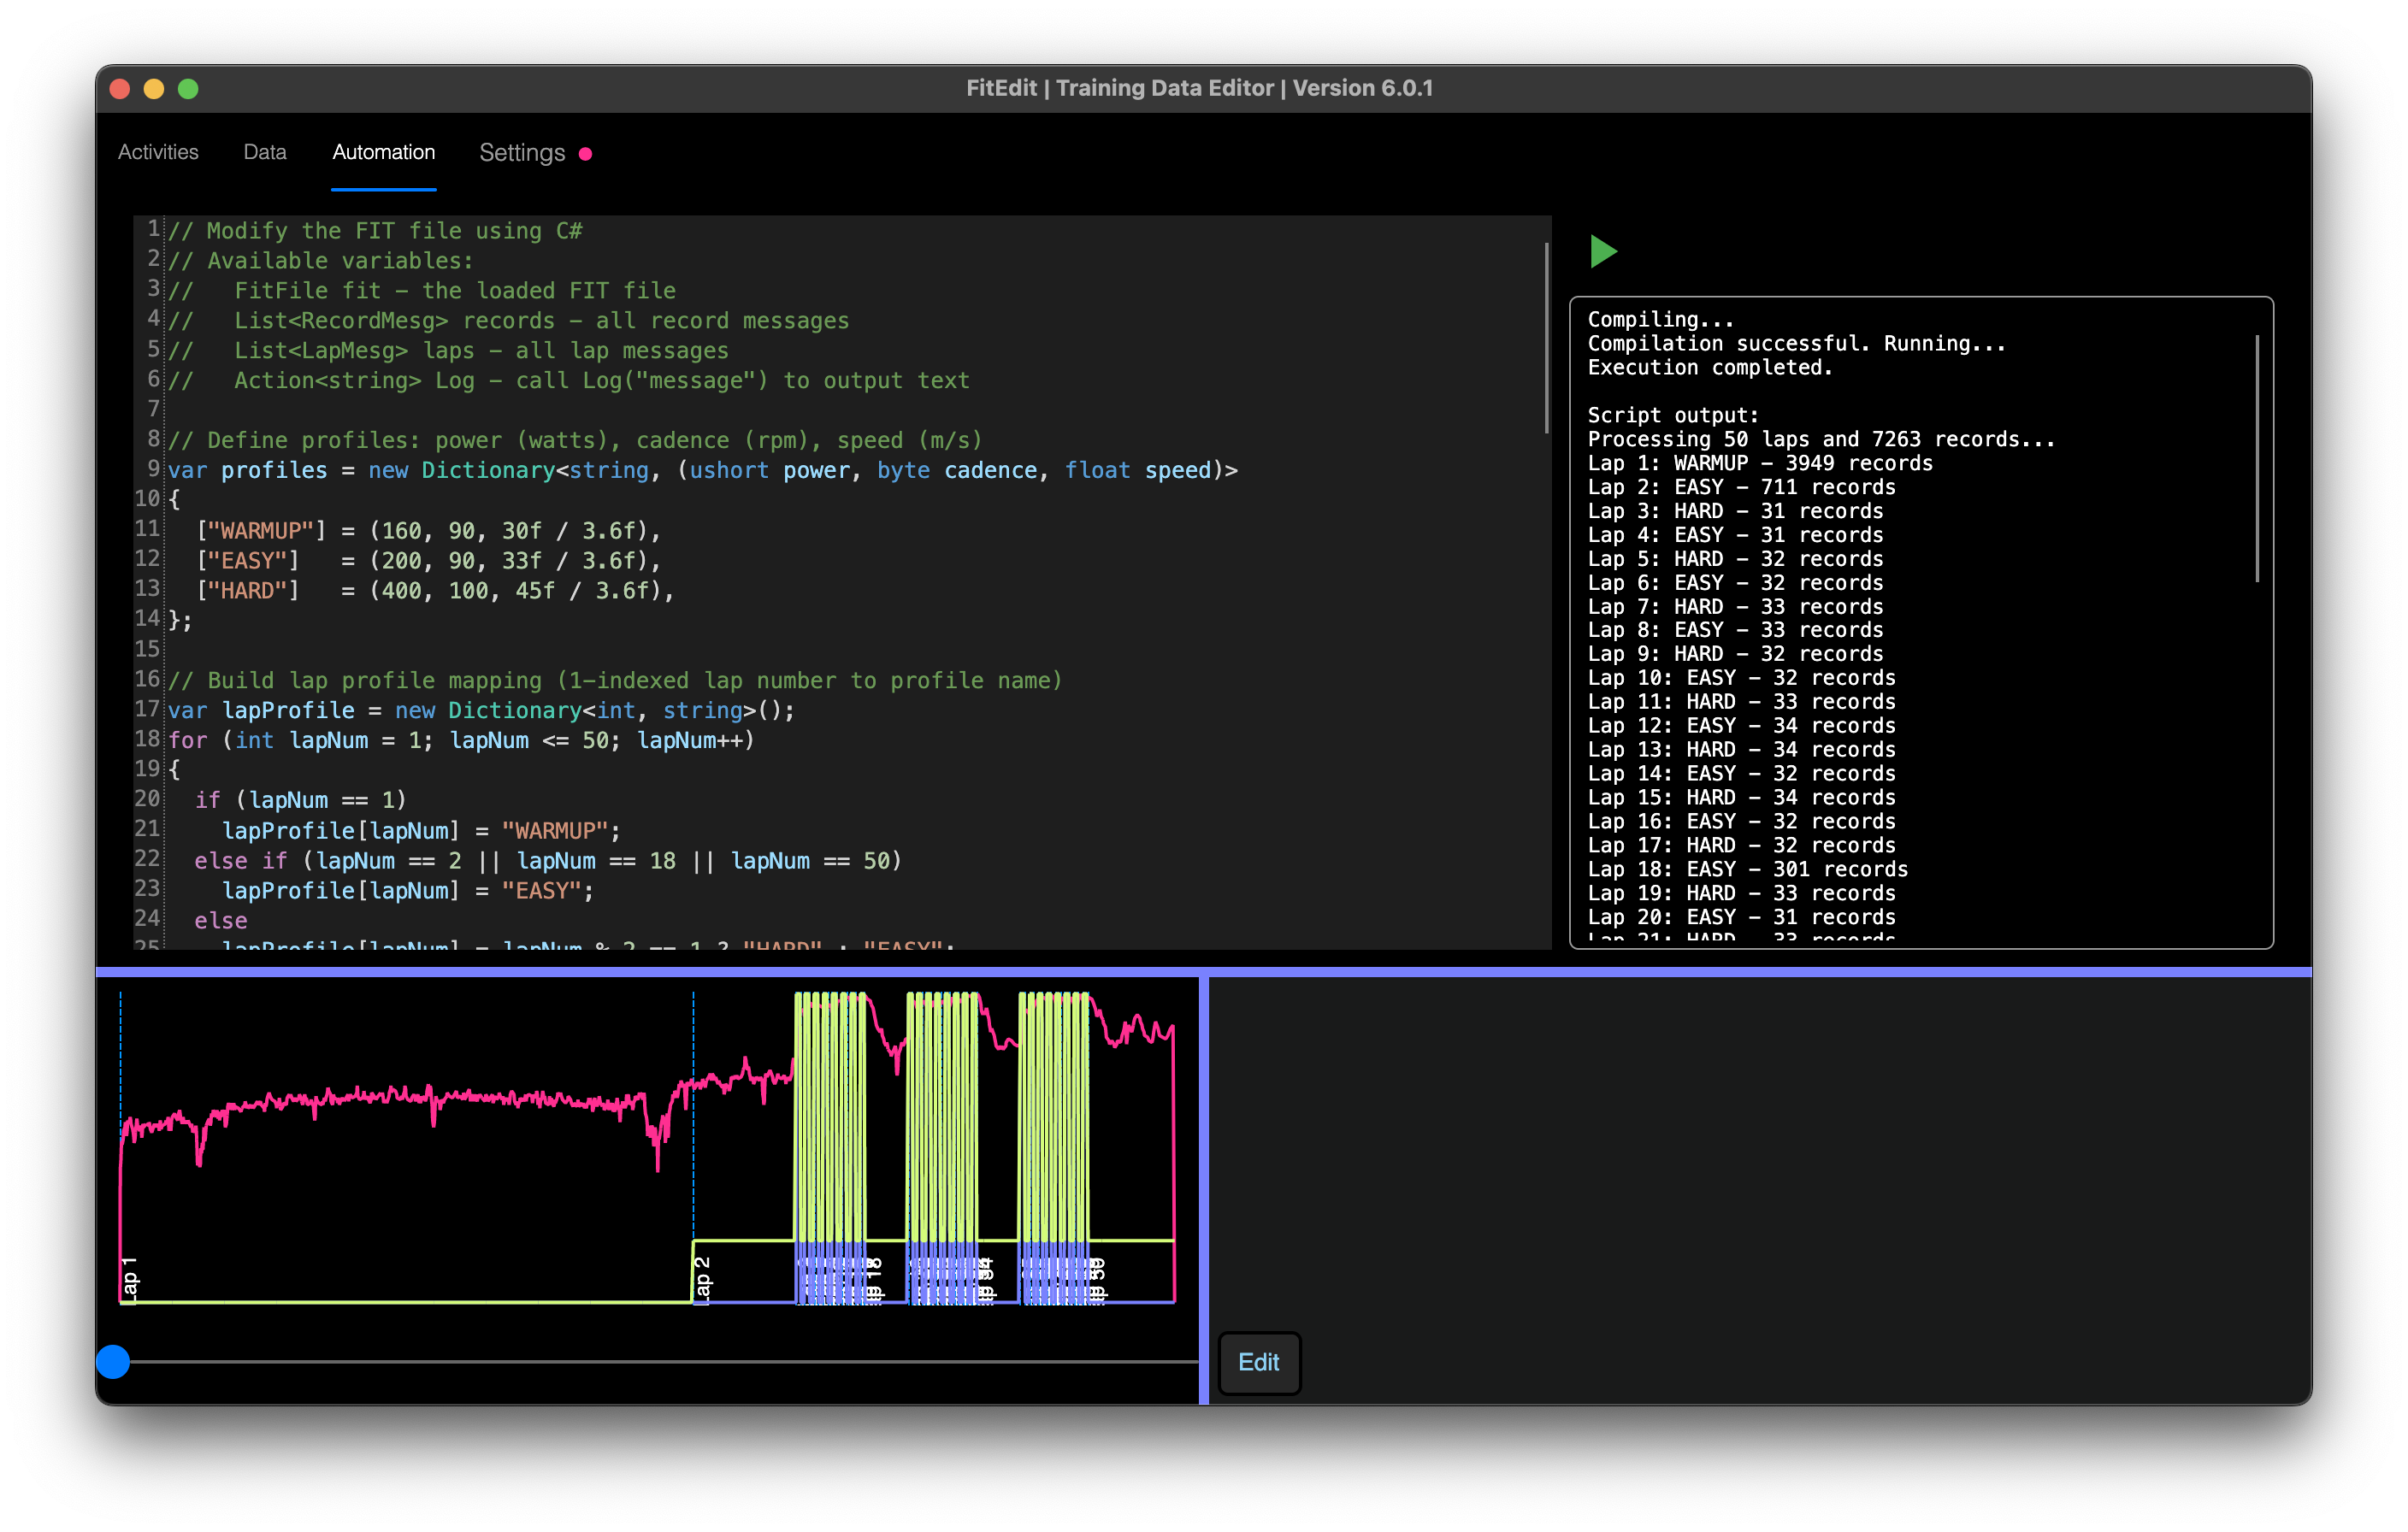The image size is (2408, 1532).
Task: Minimize the window with the yellow button
Action: click(x=154, y=89)
